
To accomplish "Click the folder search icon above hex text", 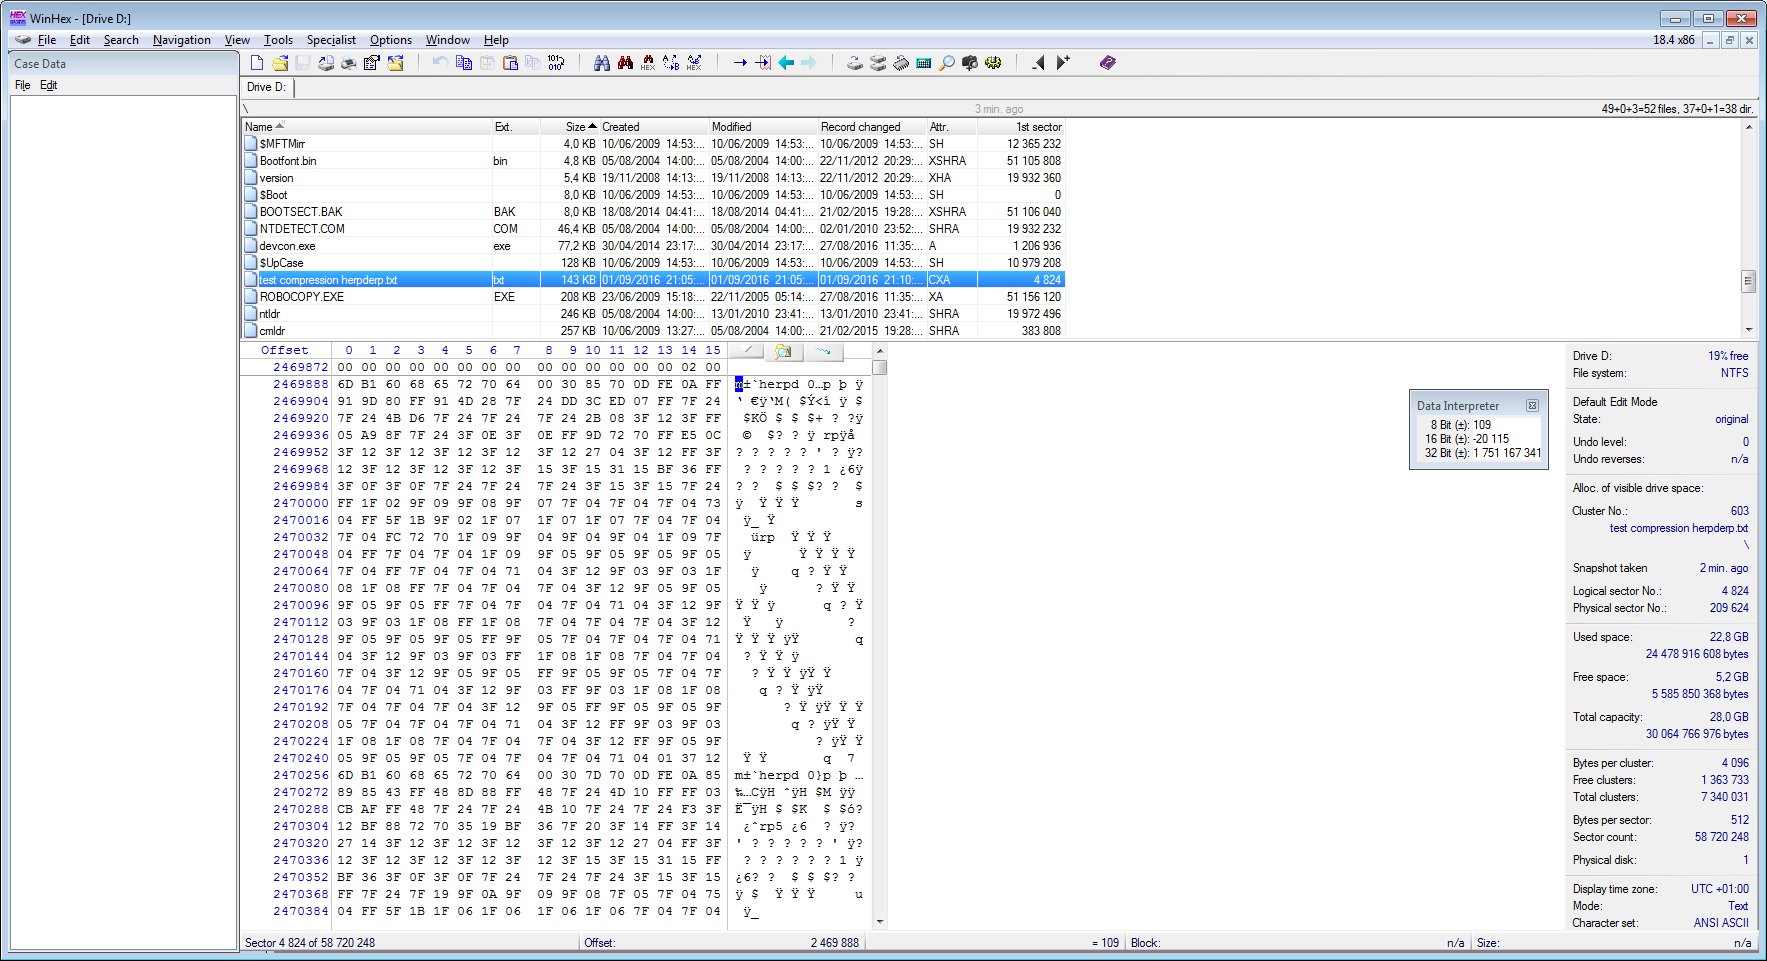I will click(784, 351).
